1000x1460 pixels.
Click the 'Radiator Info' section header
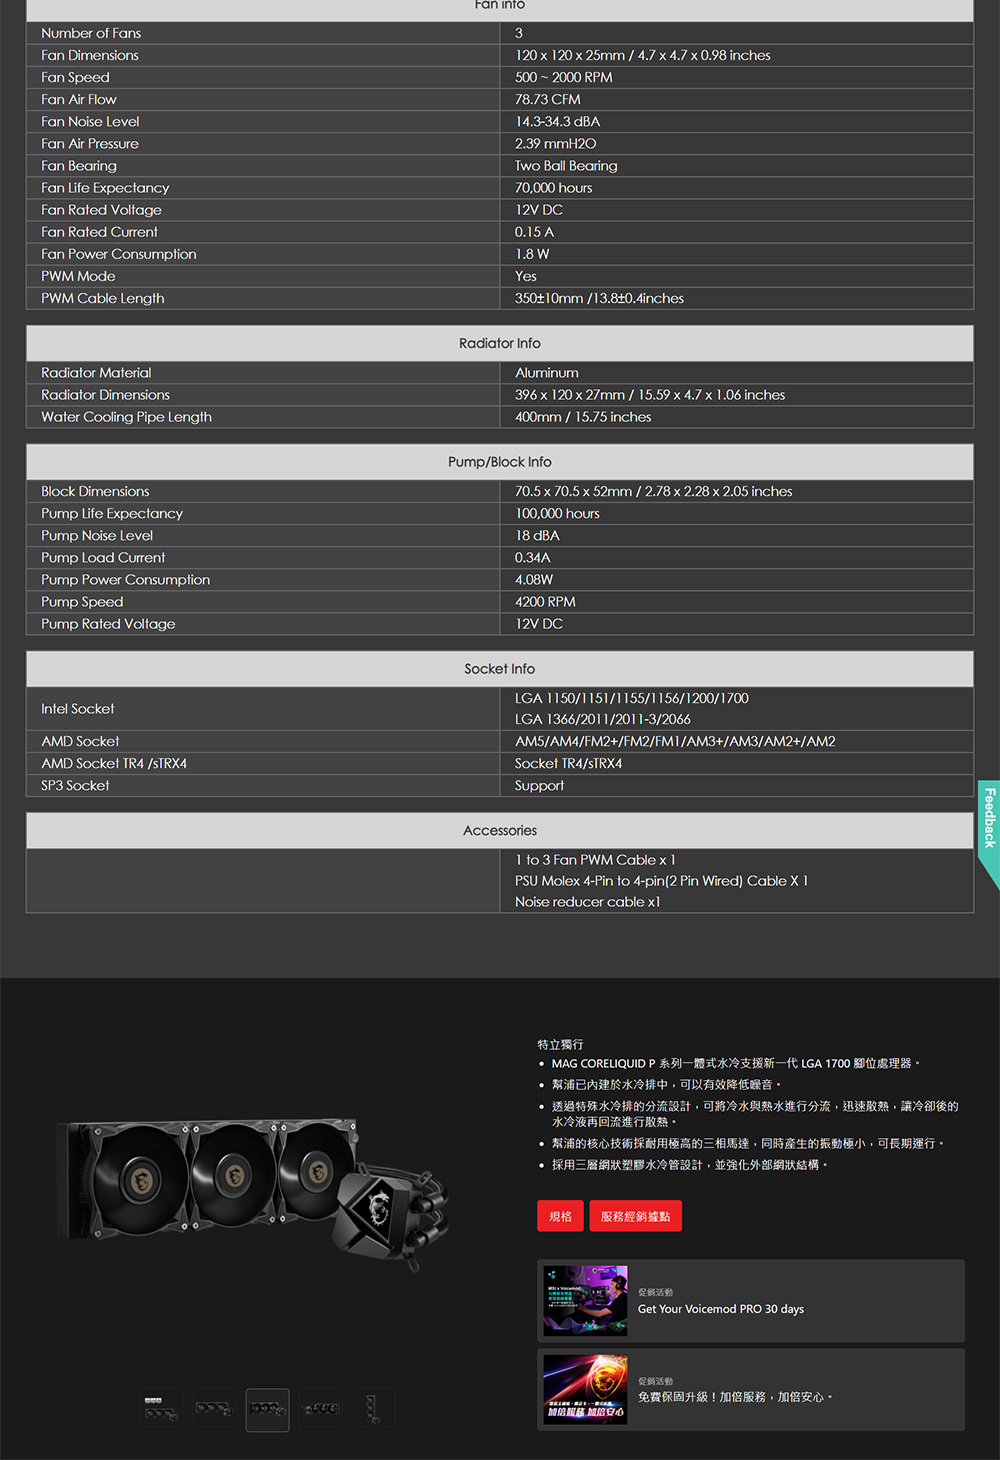[x=500, y=343]
